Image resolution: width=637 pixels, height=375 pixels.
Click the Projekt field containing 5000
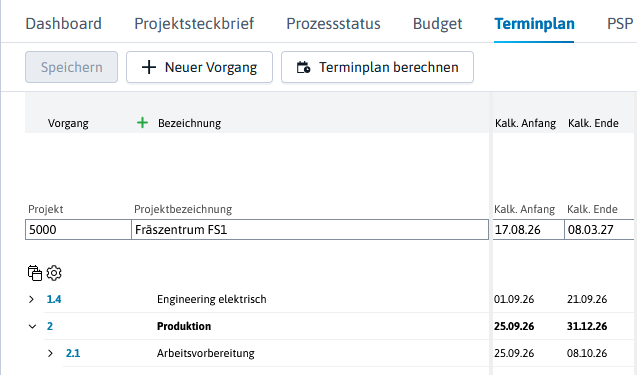(x=78, y=230)
